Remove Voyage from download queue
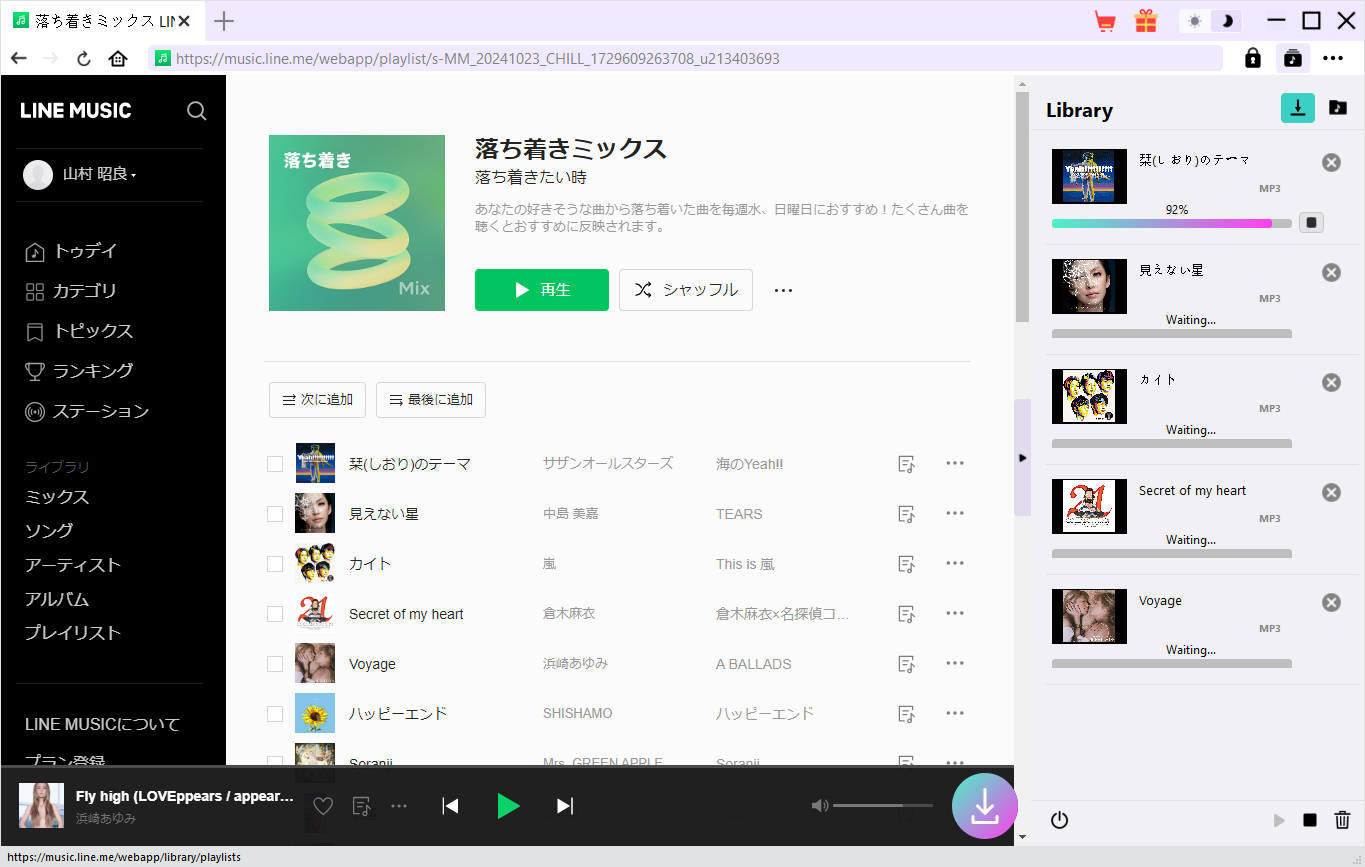 (x=1331, y=602)
